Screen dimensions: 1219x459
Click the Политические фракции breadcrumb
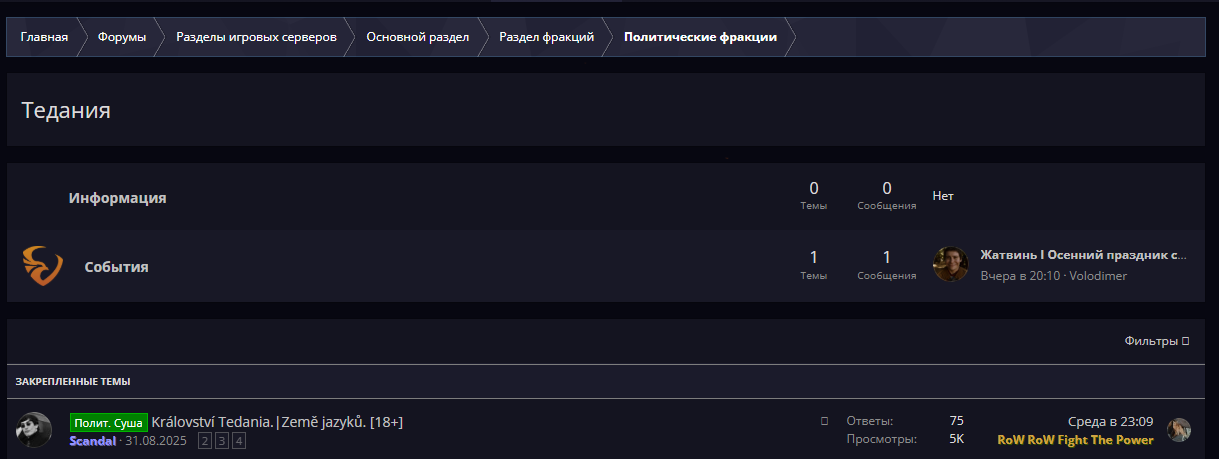point(700,37)
